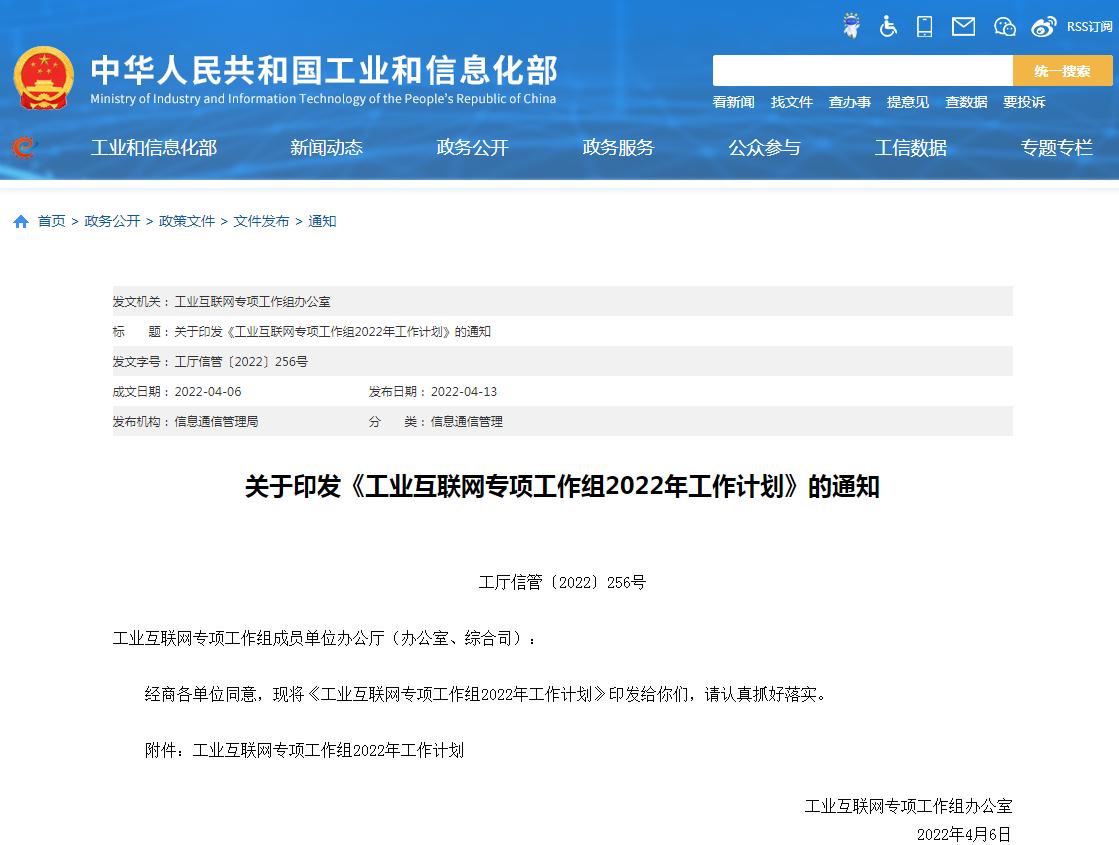Open 专题专栏 navigation tab
Screen dimensions: 1119x845
(x=1056, y=148)
